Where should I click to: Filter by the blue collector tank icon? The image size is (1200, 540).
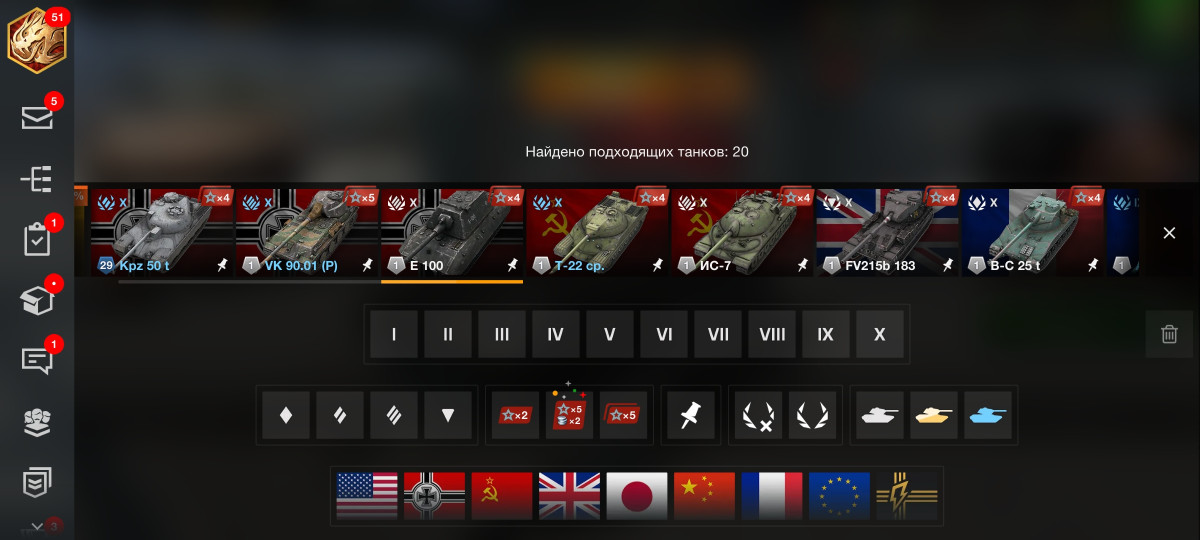tap(988, 415)
